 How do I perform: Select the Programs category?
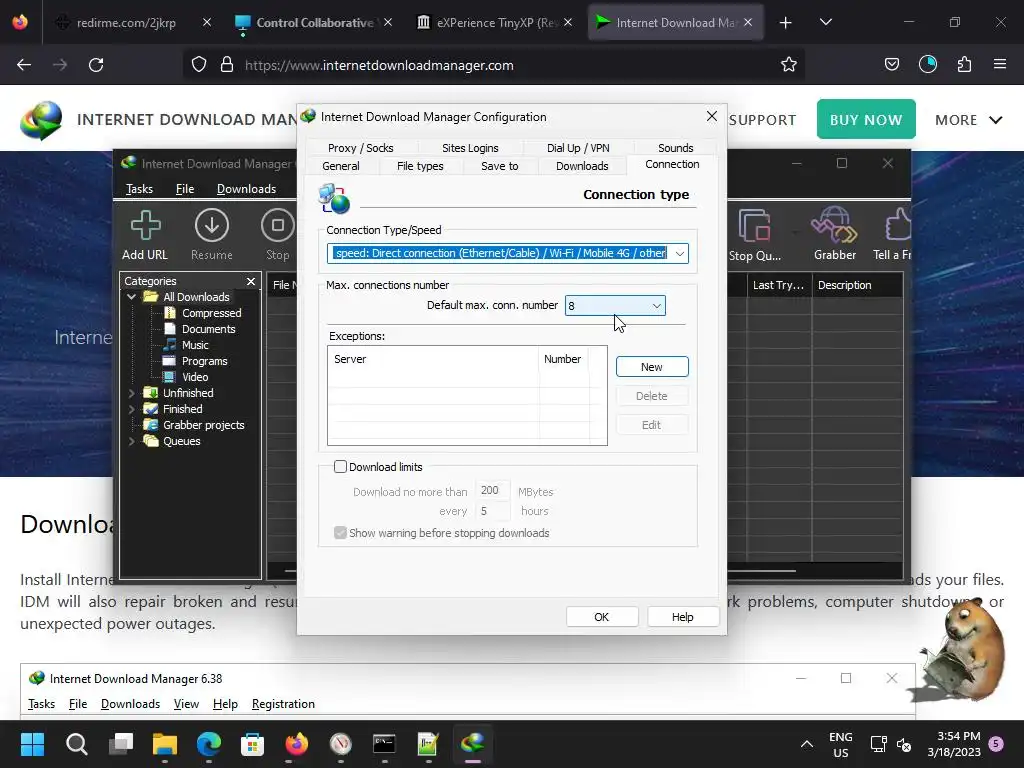[x=204, y=361]
